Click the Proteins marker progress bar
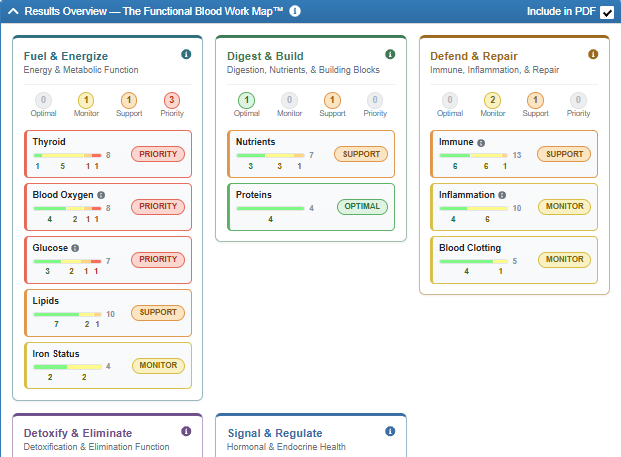Image resolution: width=621 pixels, height=457 pixels. (270, 208)
